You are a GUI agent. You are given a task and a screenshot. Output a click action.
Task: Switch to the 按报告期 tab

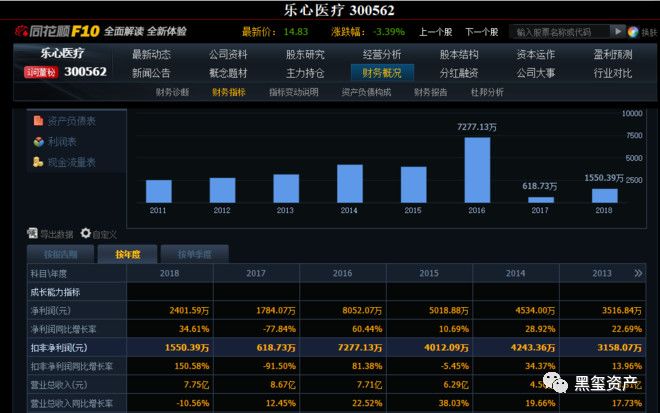pos(61,254)
